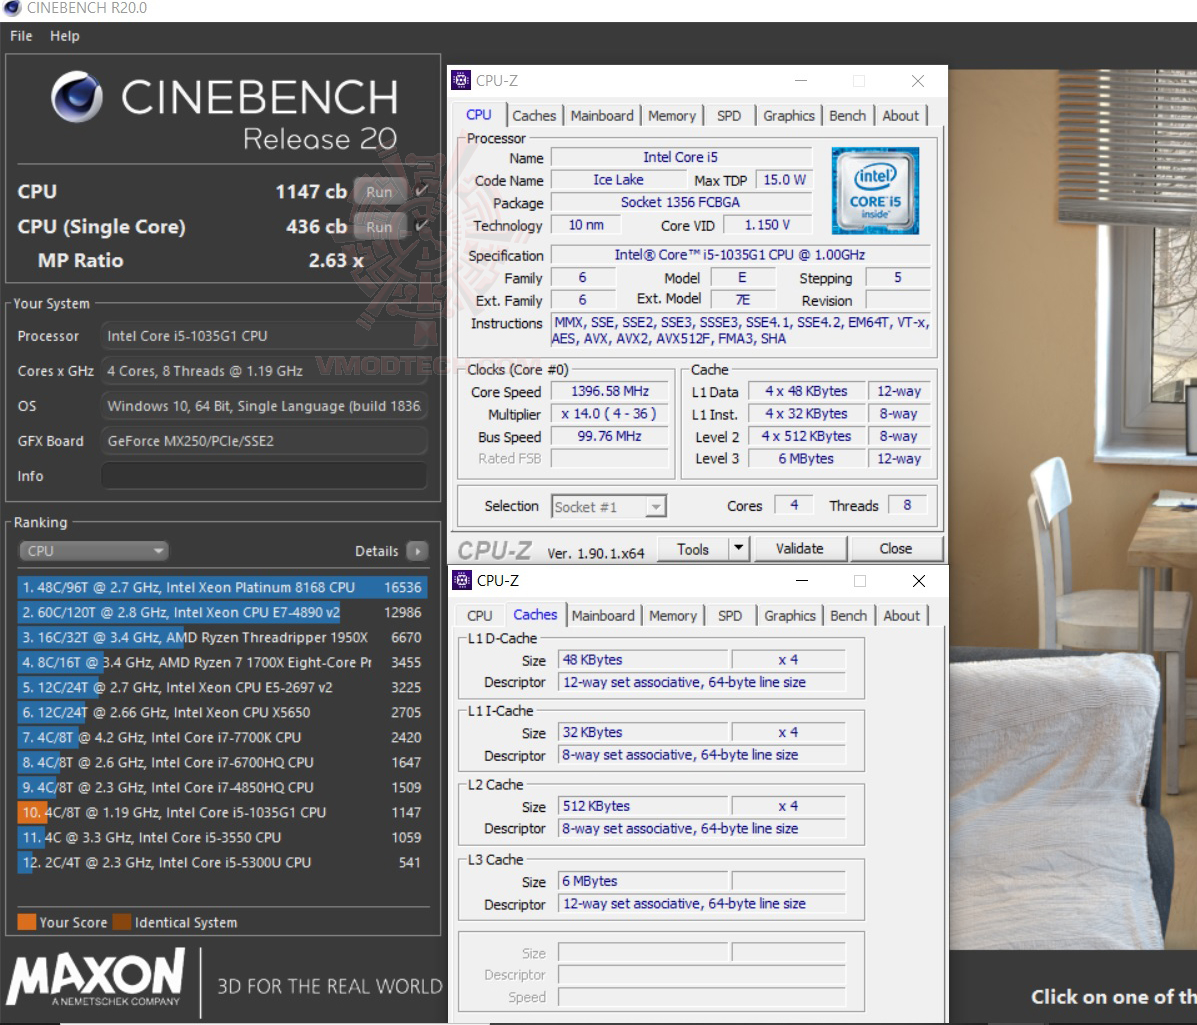The height and width of the screenshot is (1025, 1197).
Task: Switch to the Mainboard tab in the upper CPU-Z window
Action: pos(602,116)
